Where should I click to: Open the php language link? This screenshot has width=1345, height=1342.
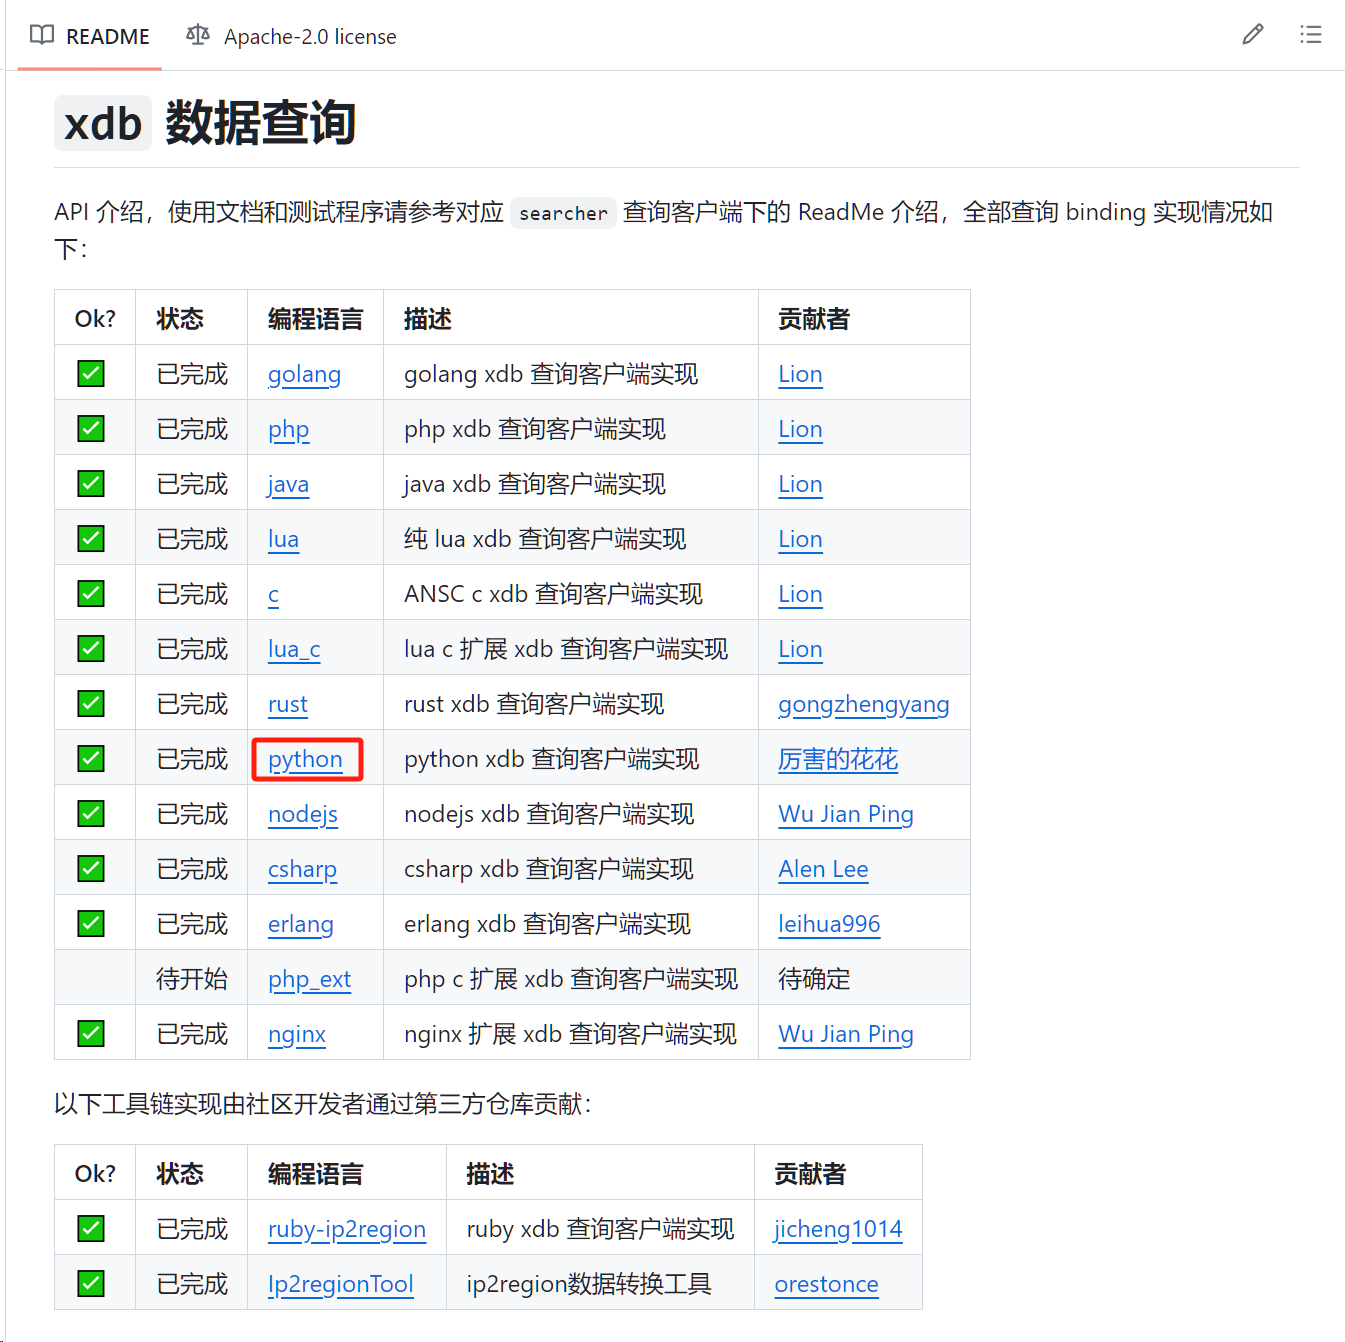pyautogui.click(x=288, y=429)
